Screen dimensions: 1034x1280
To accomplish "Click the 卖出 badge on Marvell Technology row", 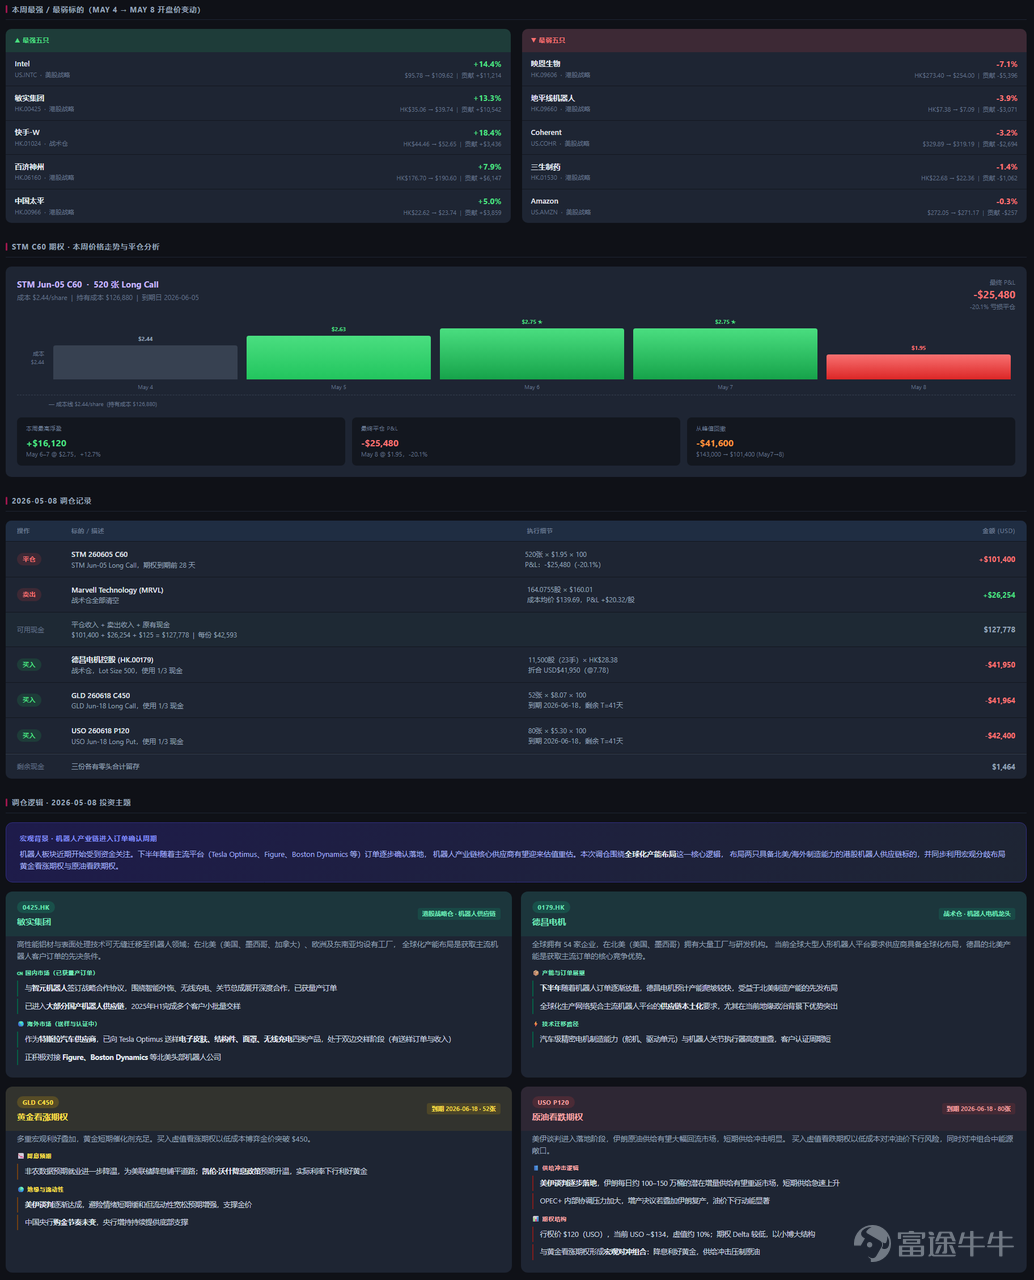I will [29, 595].
